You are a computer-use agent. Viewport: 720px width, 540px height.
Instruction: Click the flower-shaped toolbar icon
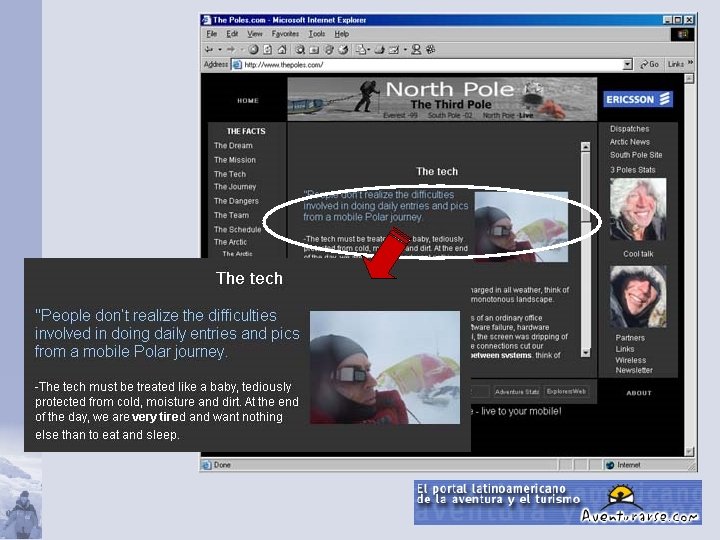(430, 50)
